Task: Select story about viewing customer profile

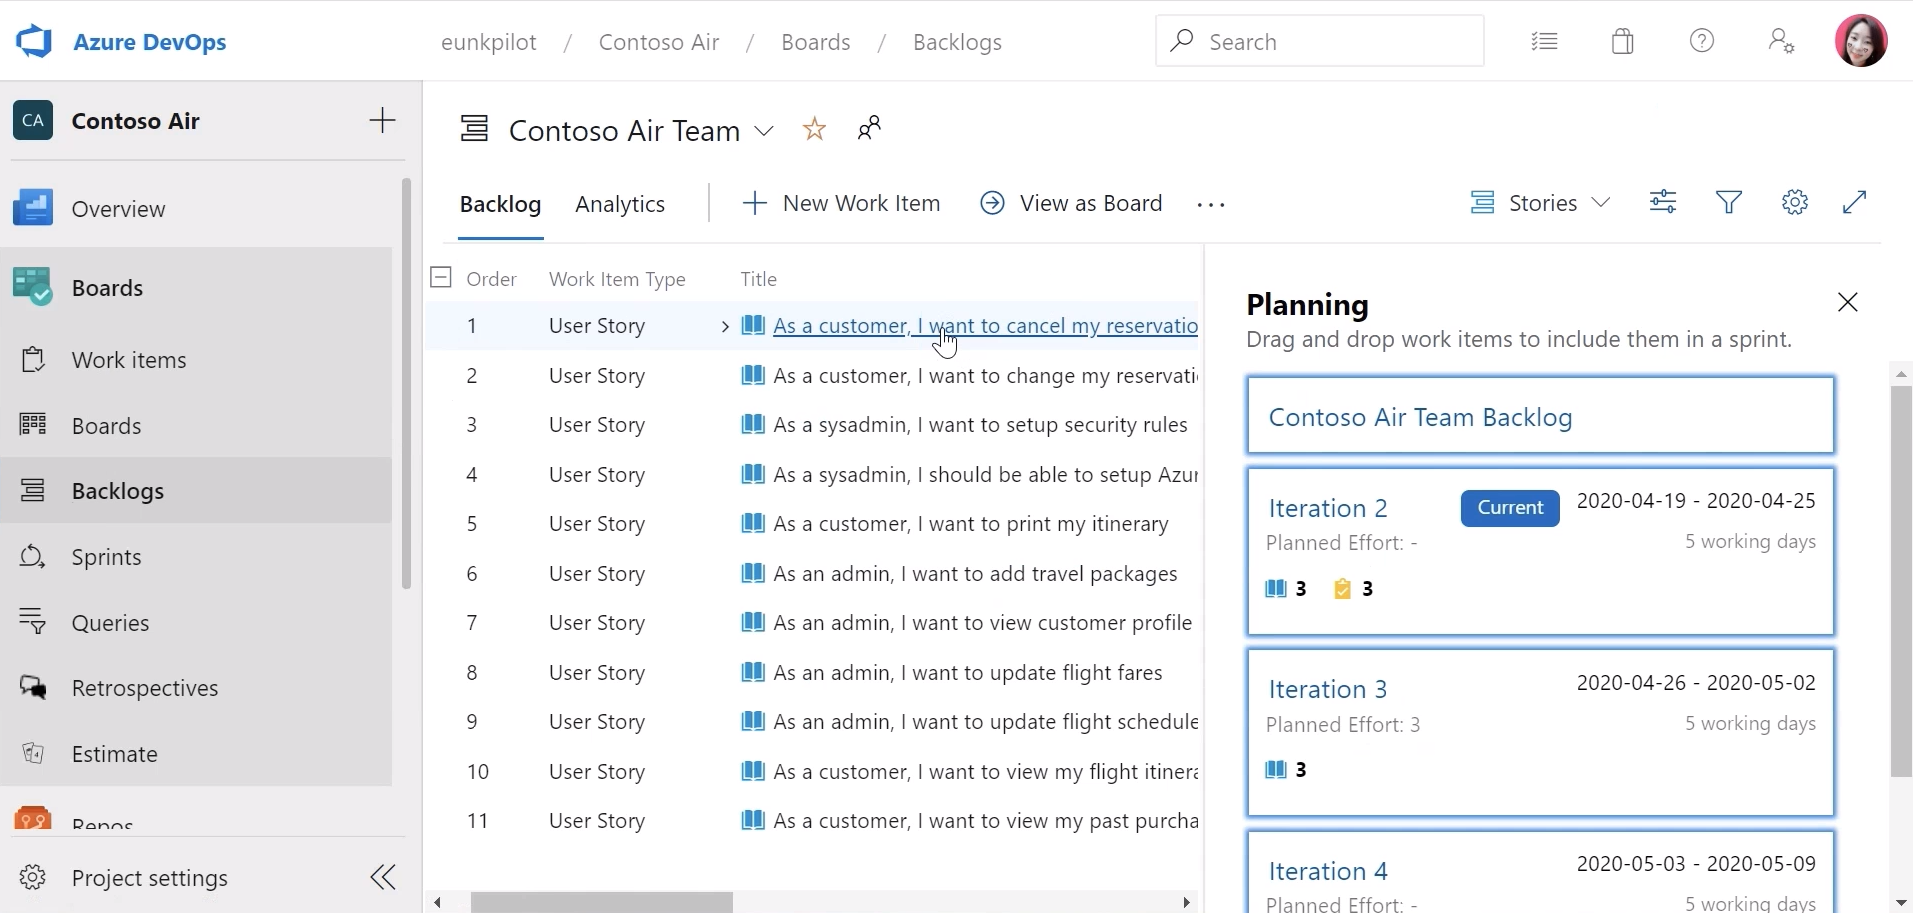Action: [x=982, y=623]
